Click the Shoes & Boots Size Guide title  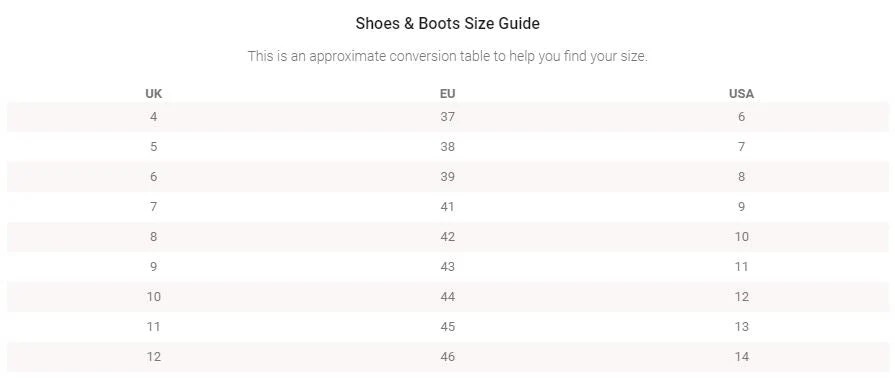pyautogui.click(x=448, y=23)
